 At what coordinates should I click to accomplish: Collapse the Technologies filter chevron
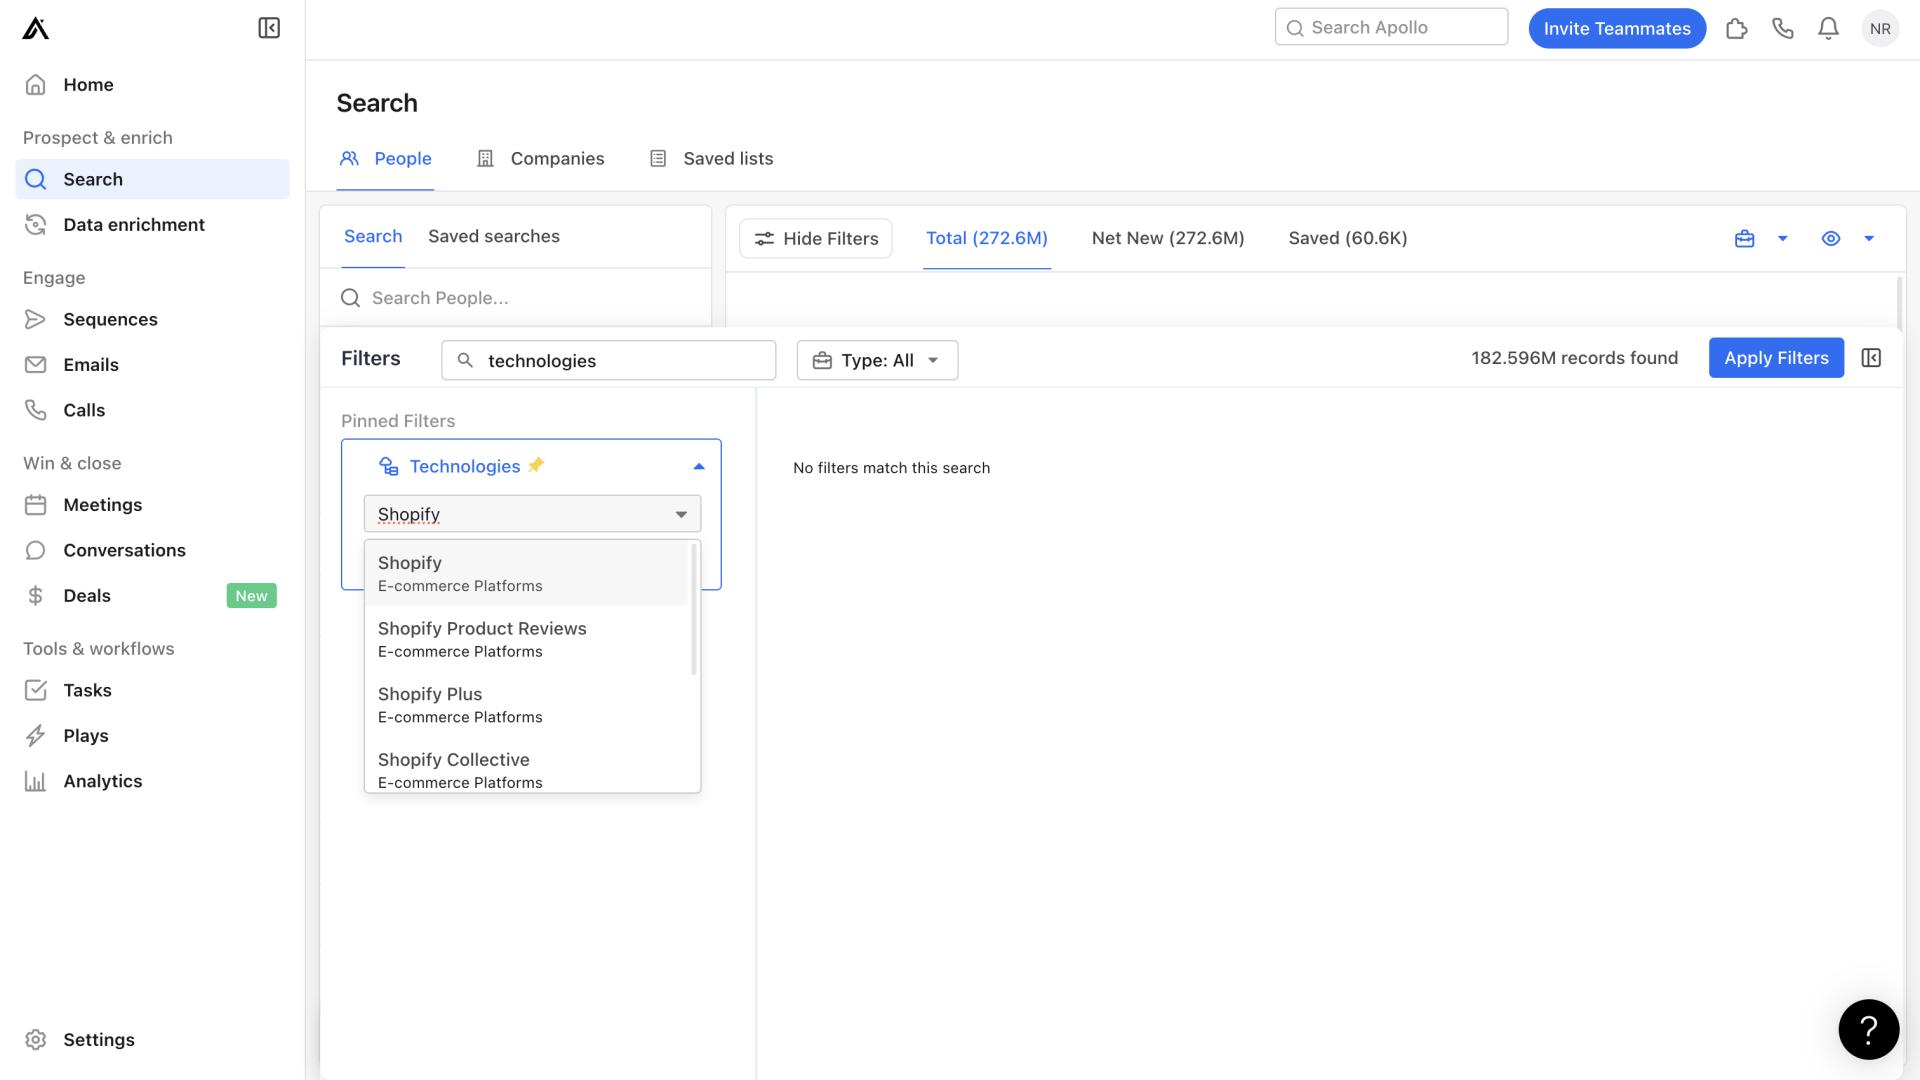[x=699, y=467]
